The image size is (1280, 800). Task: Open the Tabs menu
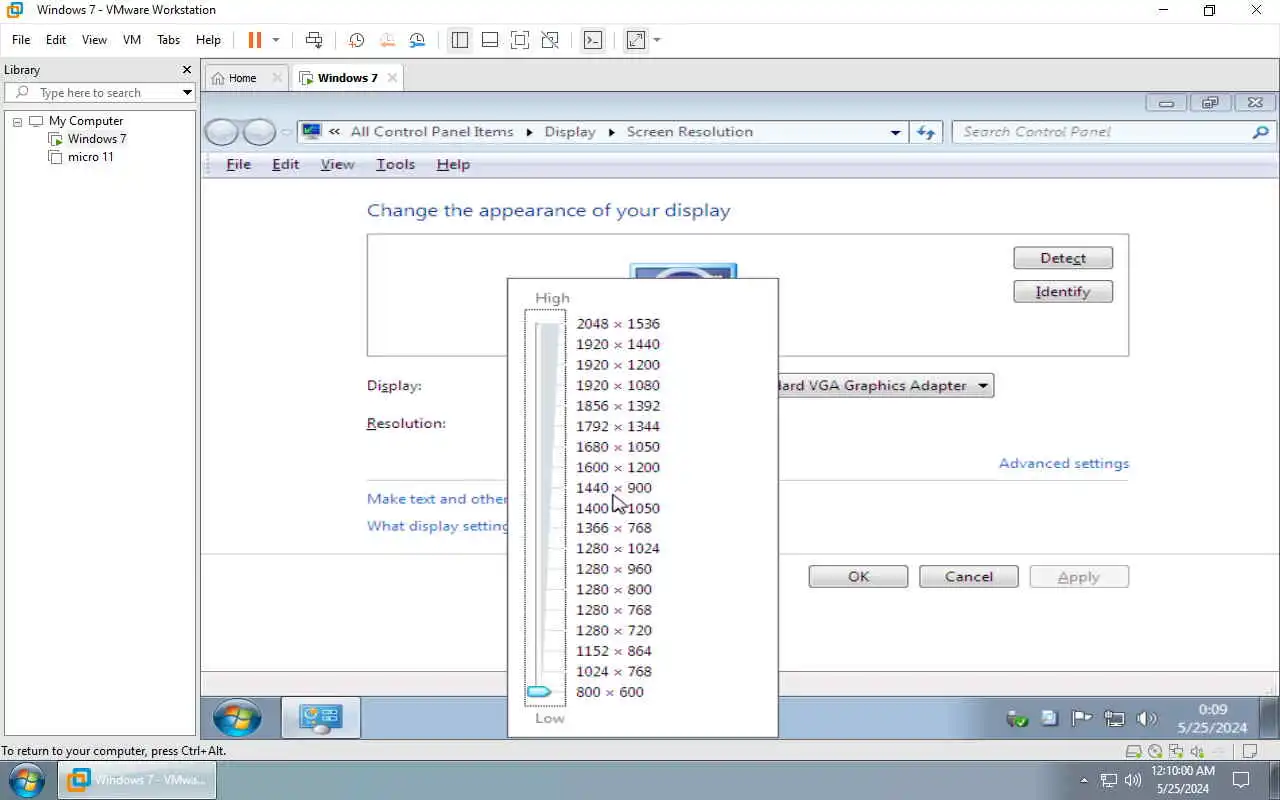click(168, 40)
